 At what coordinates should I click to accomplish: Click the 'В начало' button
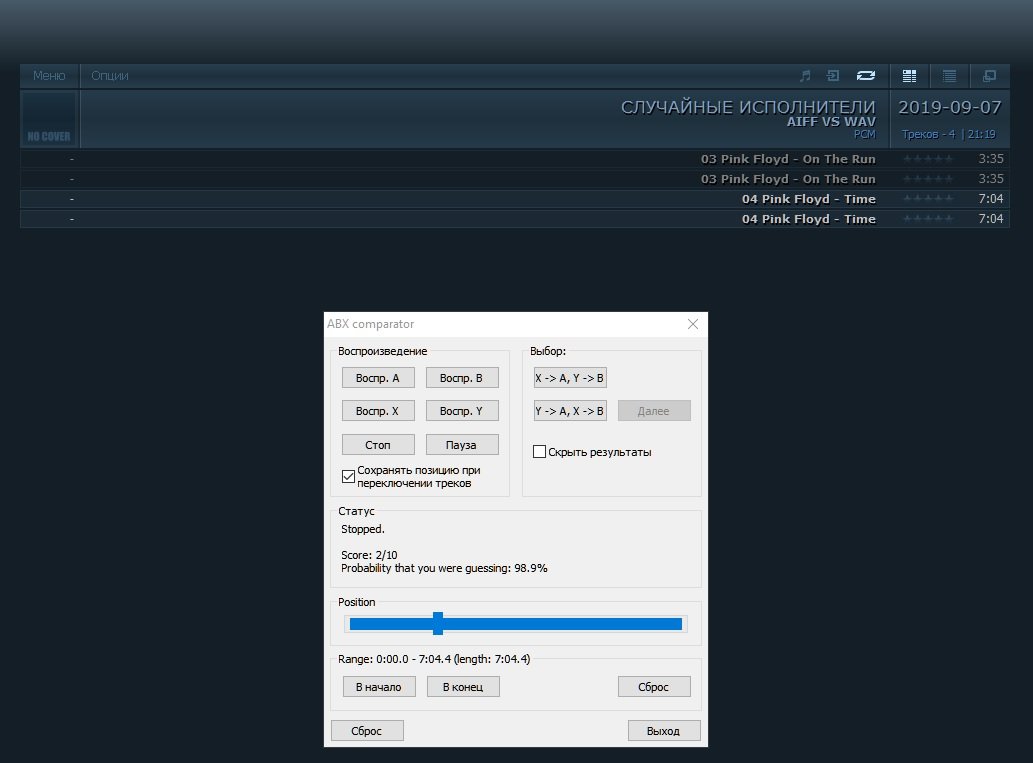[378, 687]
